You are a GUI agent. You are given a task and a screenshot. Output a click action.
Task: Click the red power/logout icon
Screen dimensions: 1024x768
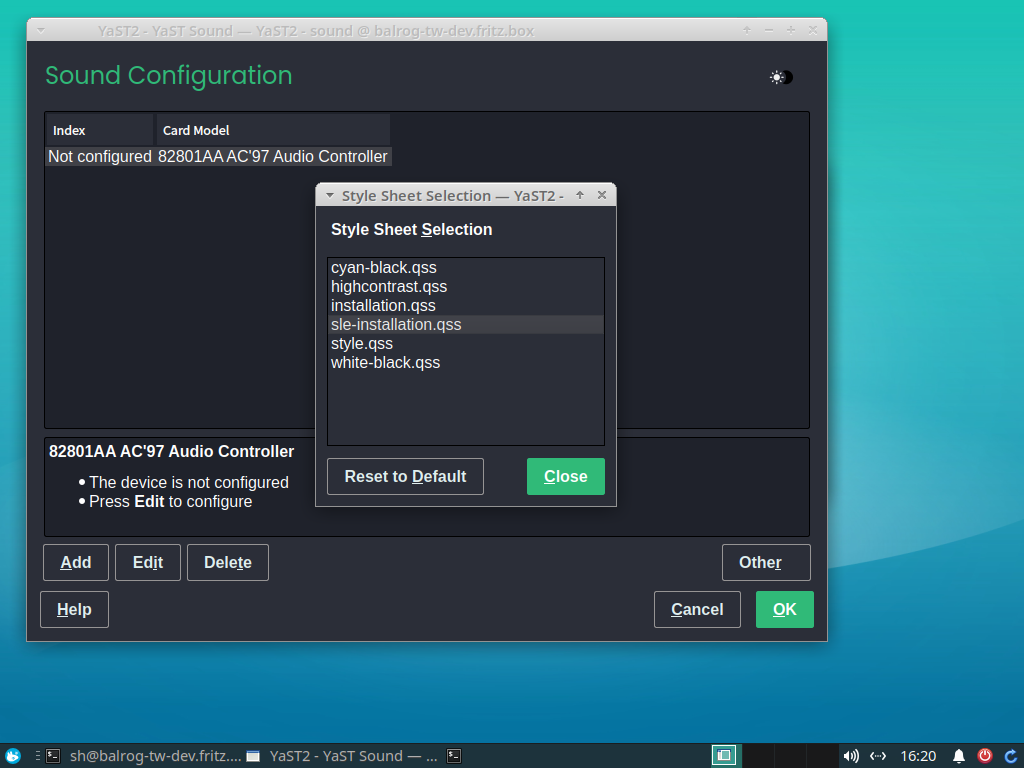tap(985, 756)
